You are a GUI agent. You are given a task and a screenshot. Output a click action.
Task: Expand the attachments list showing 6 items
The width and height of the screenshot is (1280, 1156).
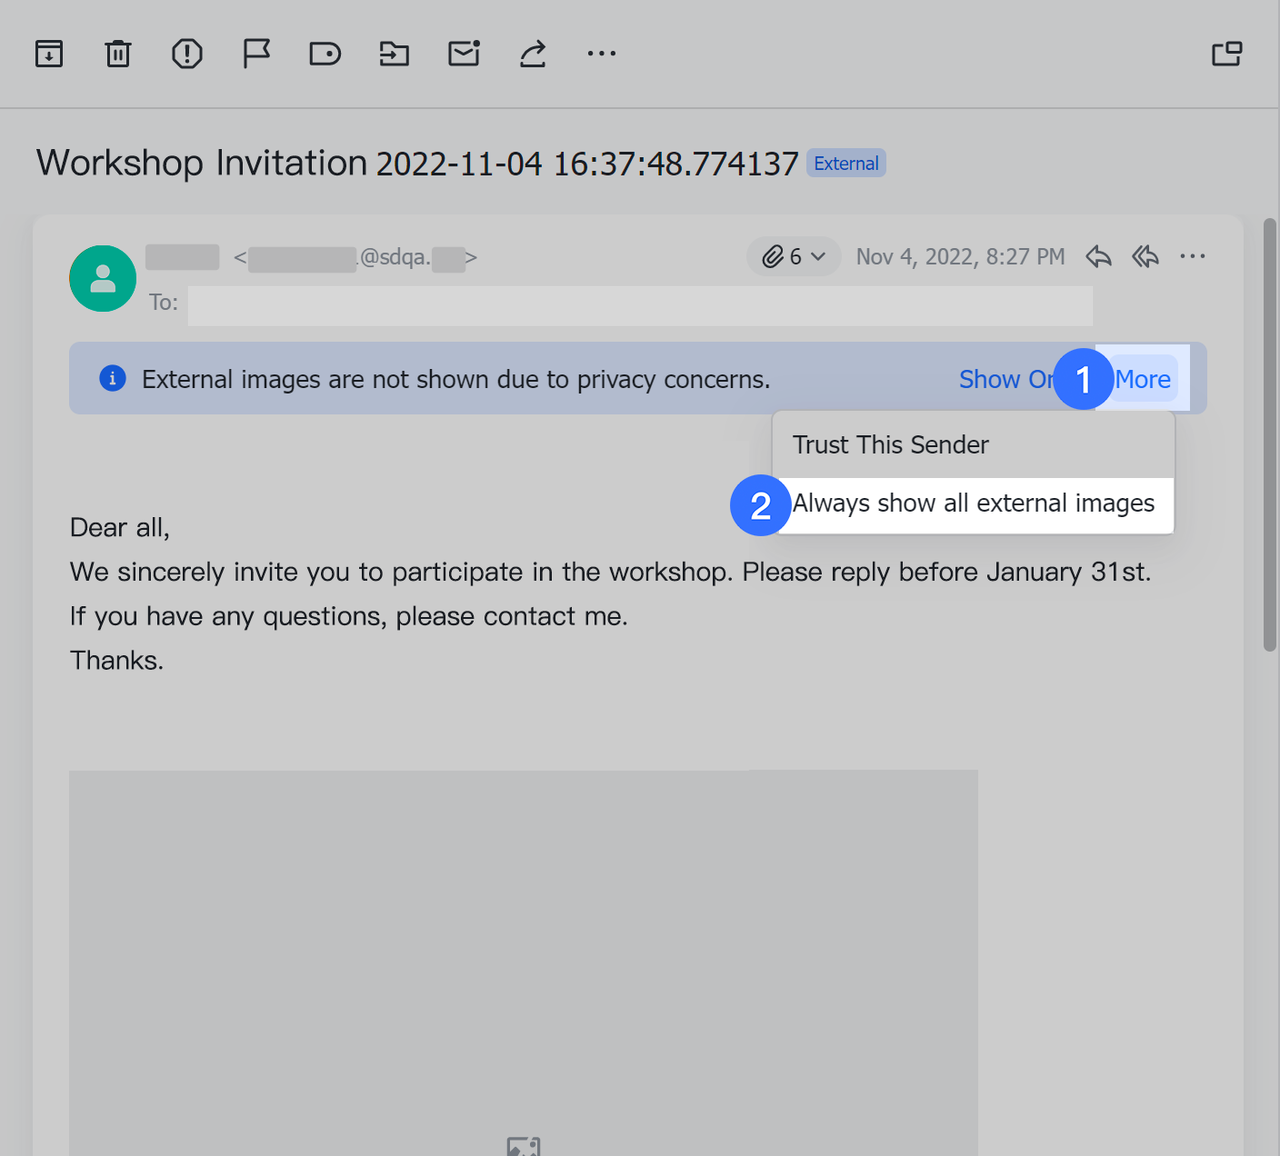point(793,256)
